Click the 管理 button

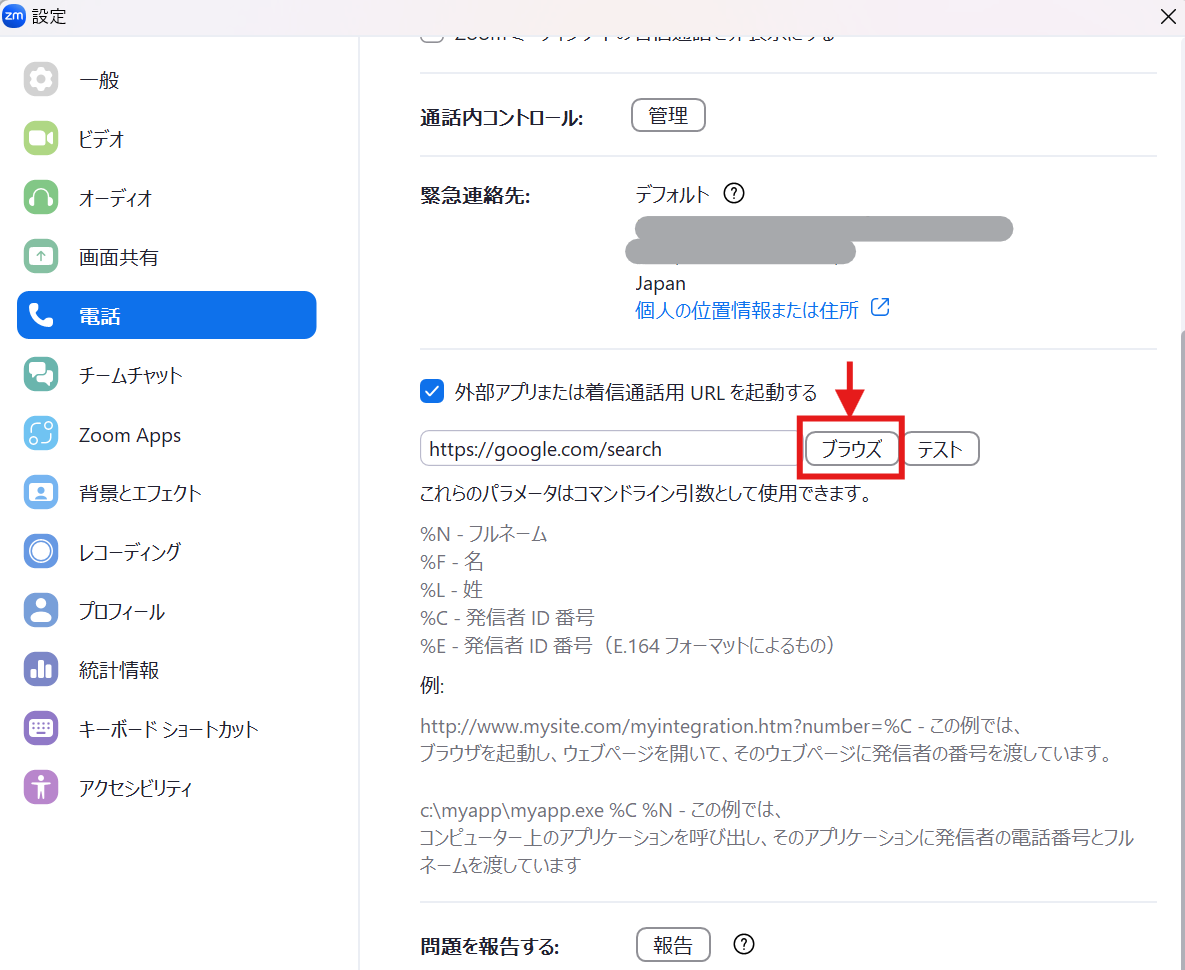(x=668, y=116)
